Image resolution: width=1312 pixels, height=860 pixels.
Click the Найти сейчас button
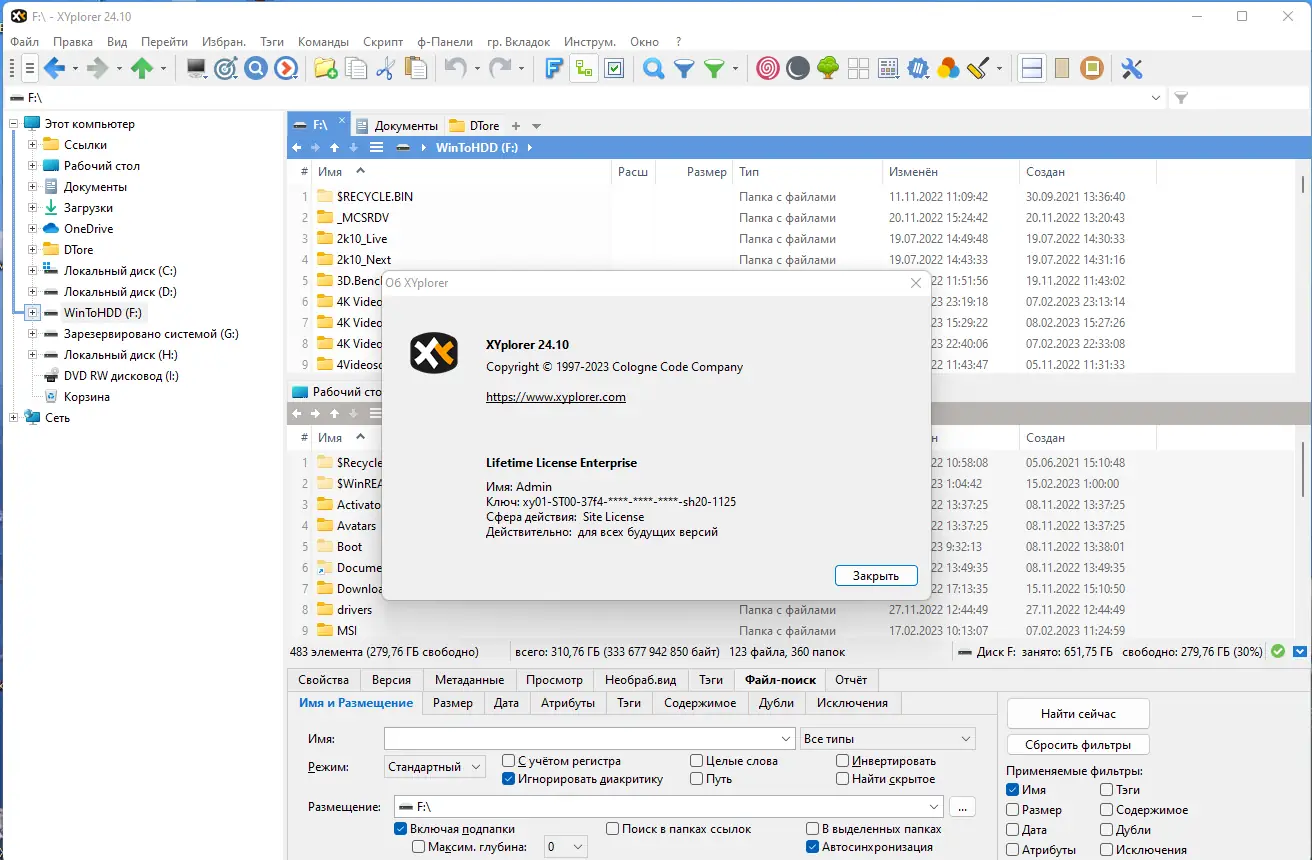pyautogui.click(x=1077, y=713)
